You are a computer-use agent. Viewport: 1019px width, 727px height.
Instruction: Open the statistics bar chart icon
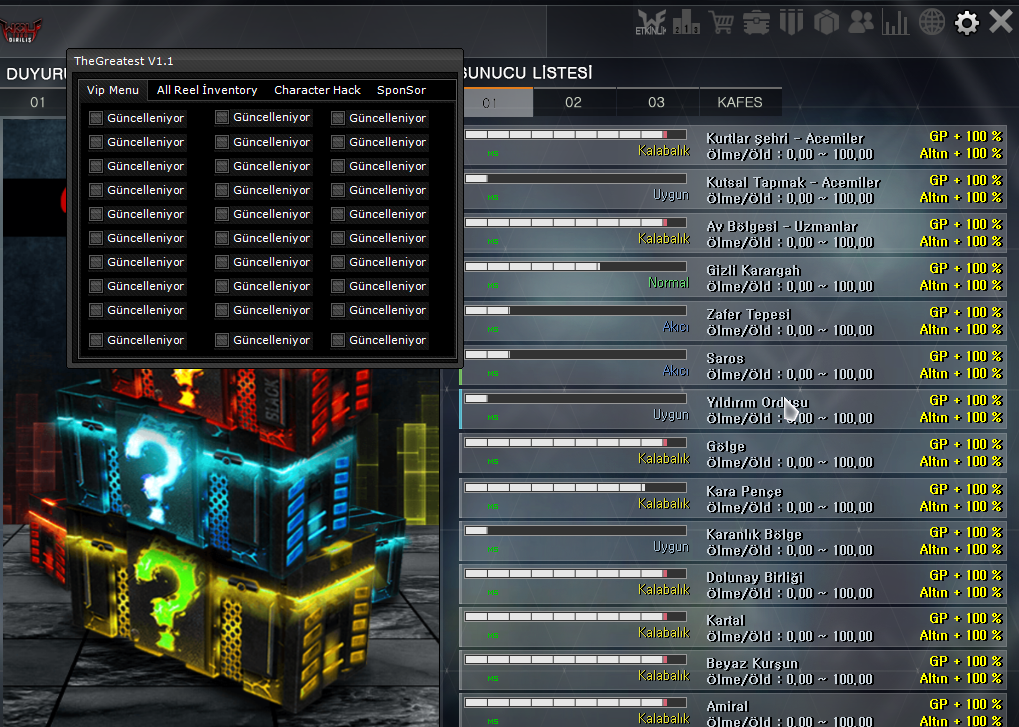896,22
